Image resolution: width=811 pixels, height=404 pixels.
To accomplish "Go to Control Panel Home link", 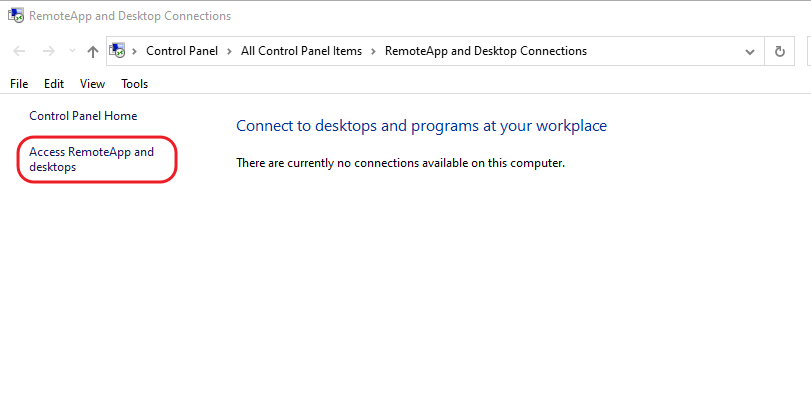I will [83, 116].
